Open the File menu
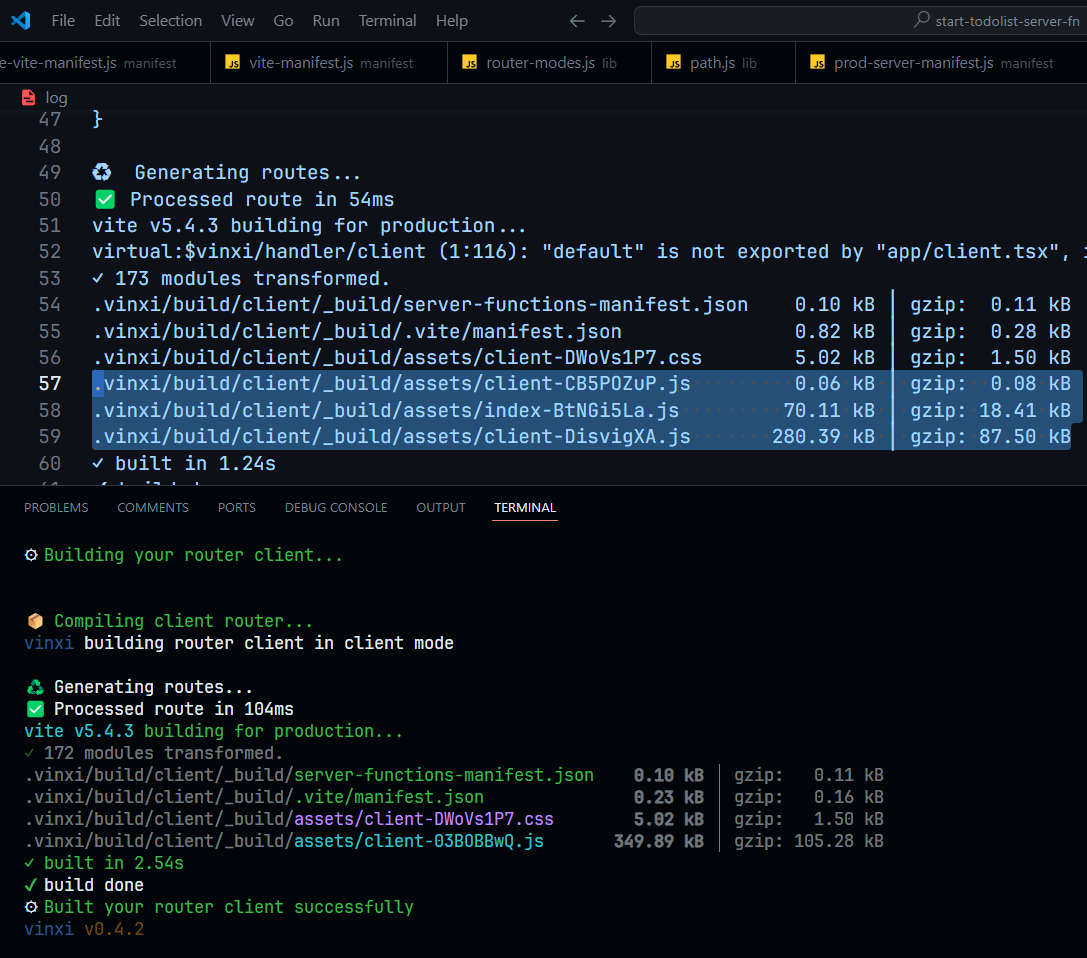 coord(63,21)
